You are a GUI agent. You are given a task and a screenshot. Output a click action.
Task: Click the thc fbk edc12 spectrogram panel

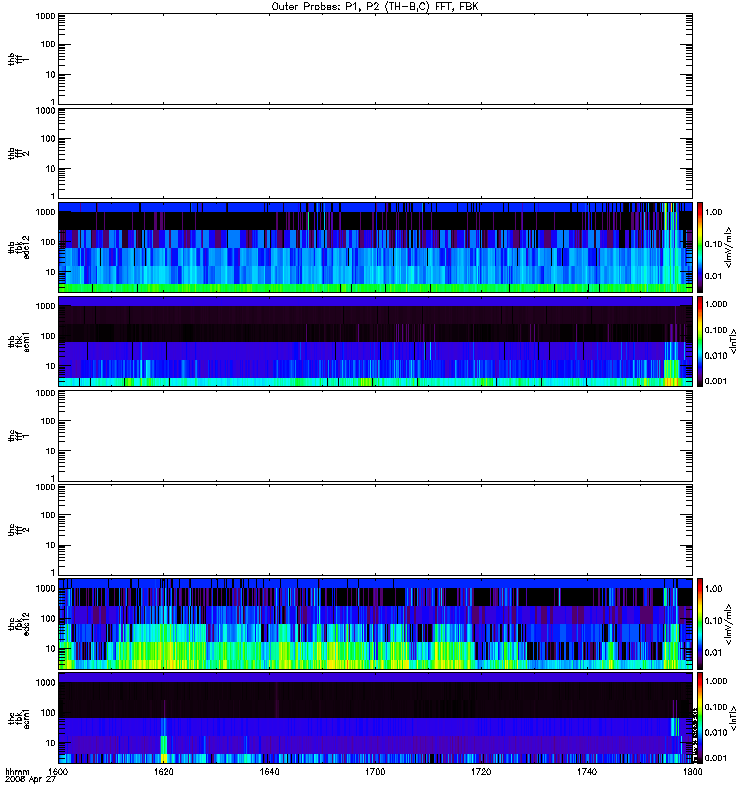click(x=375, y=624)
